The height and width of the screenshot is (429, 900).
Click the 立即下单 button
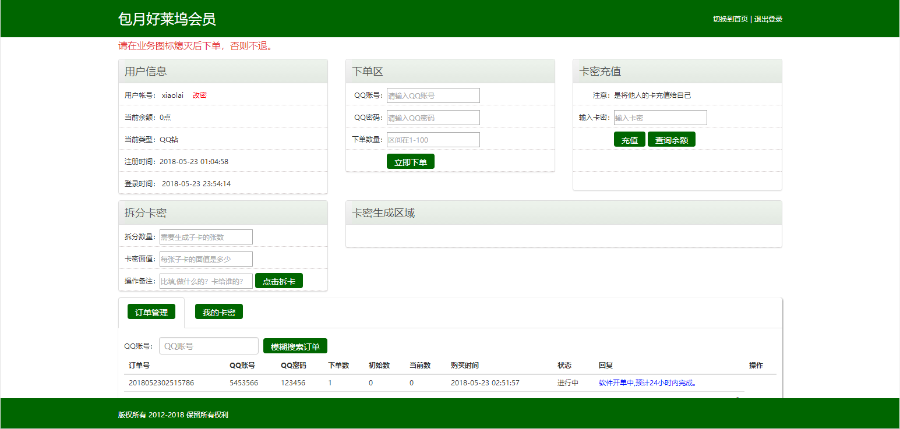[x=410, y=162]
